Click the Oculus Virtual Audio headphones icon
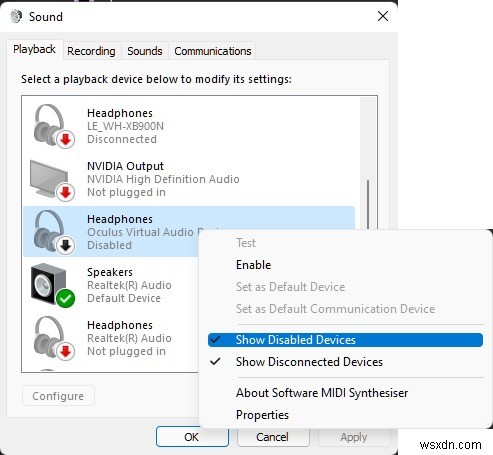Image resolution: width=493 pixels, height=455 pixels. (53, 232)
